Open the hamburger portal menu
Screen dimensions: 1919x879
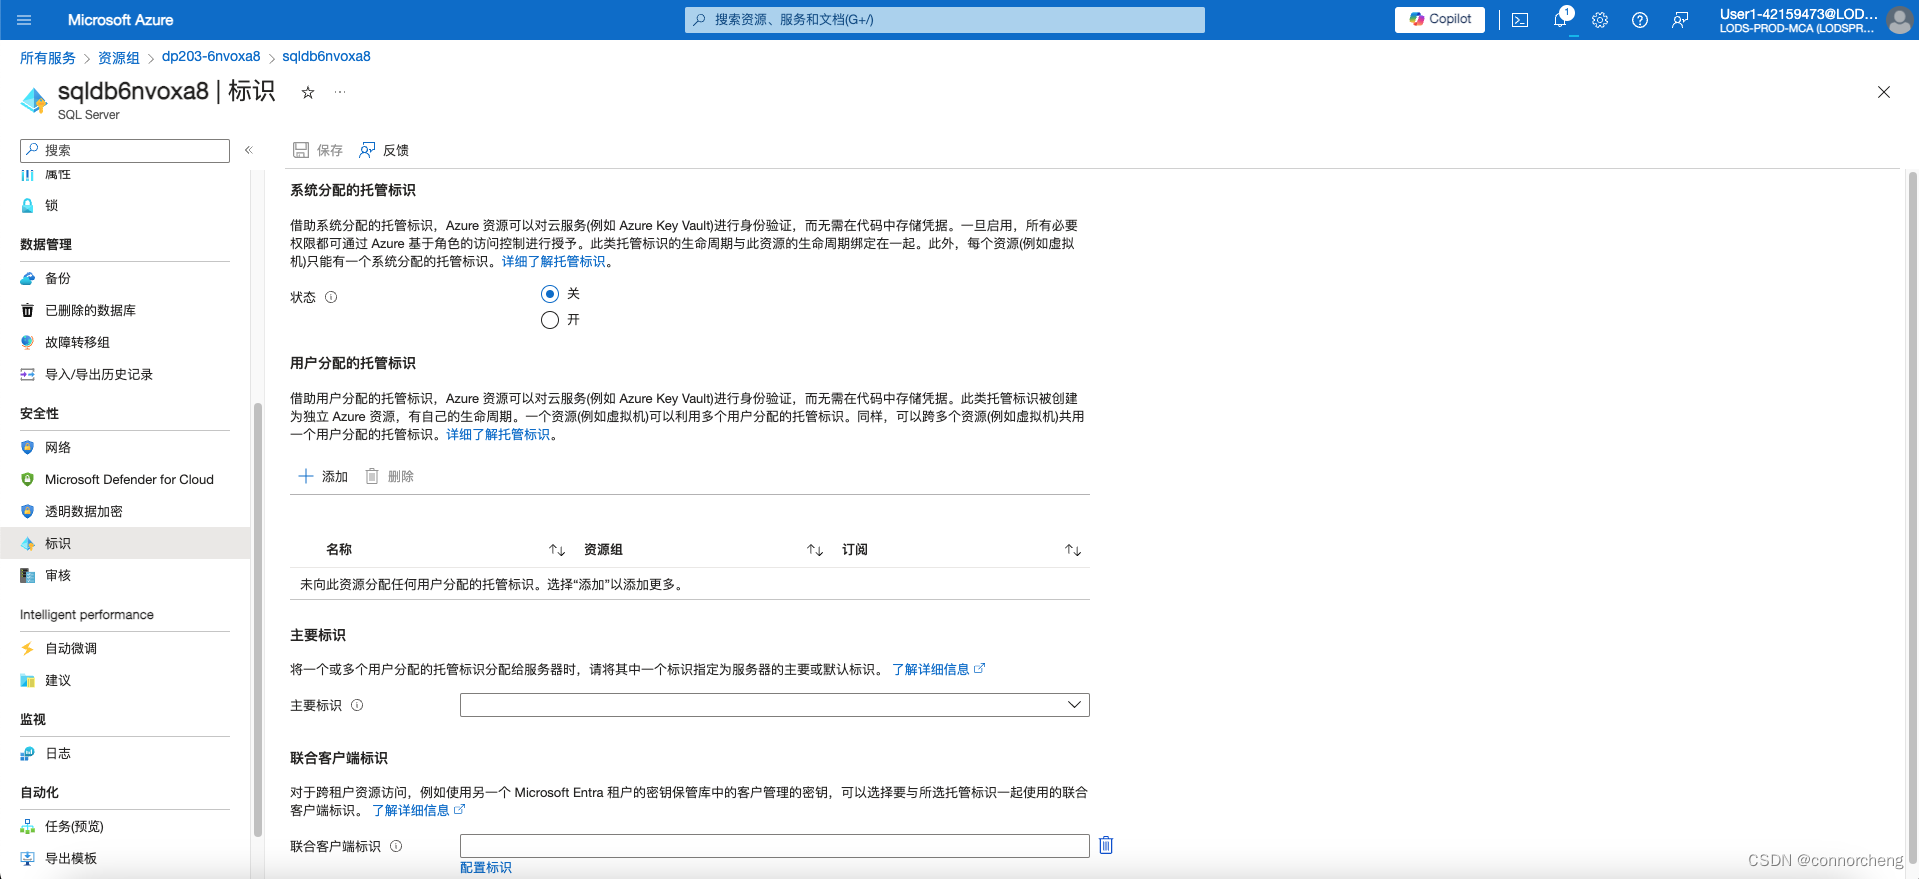click(25, 20)
